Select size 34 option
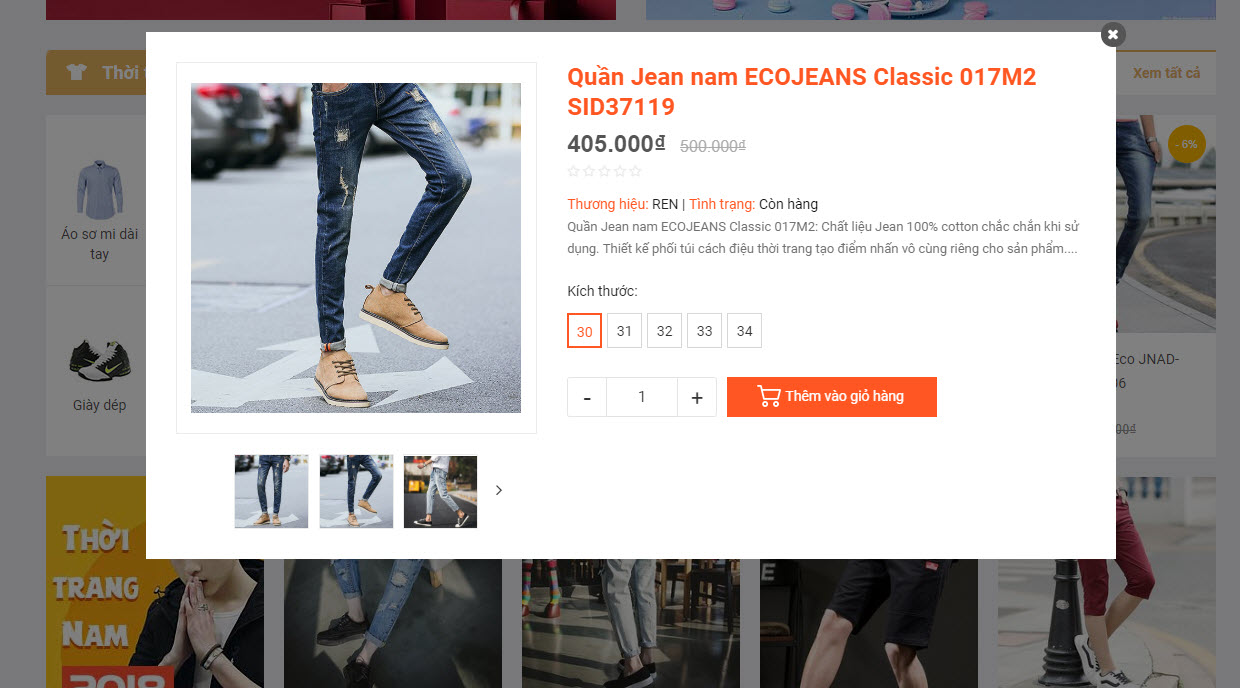The image size is (1240, 688). 744,331
